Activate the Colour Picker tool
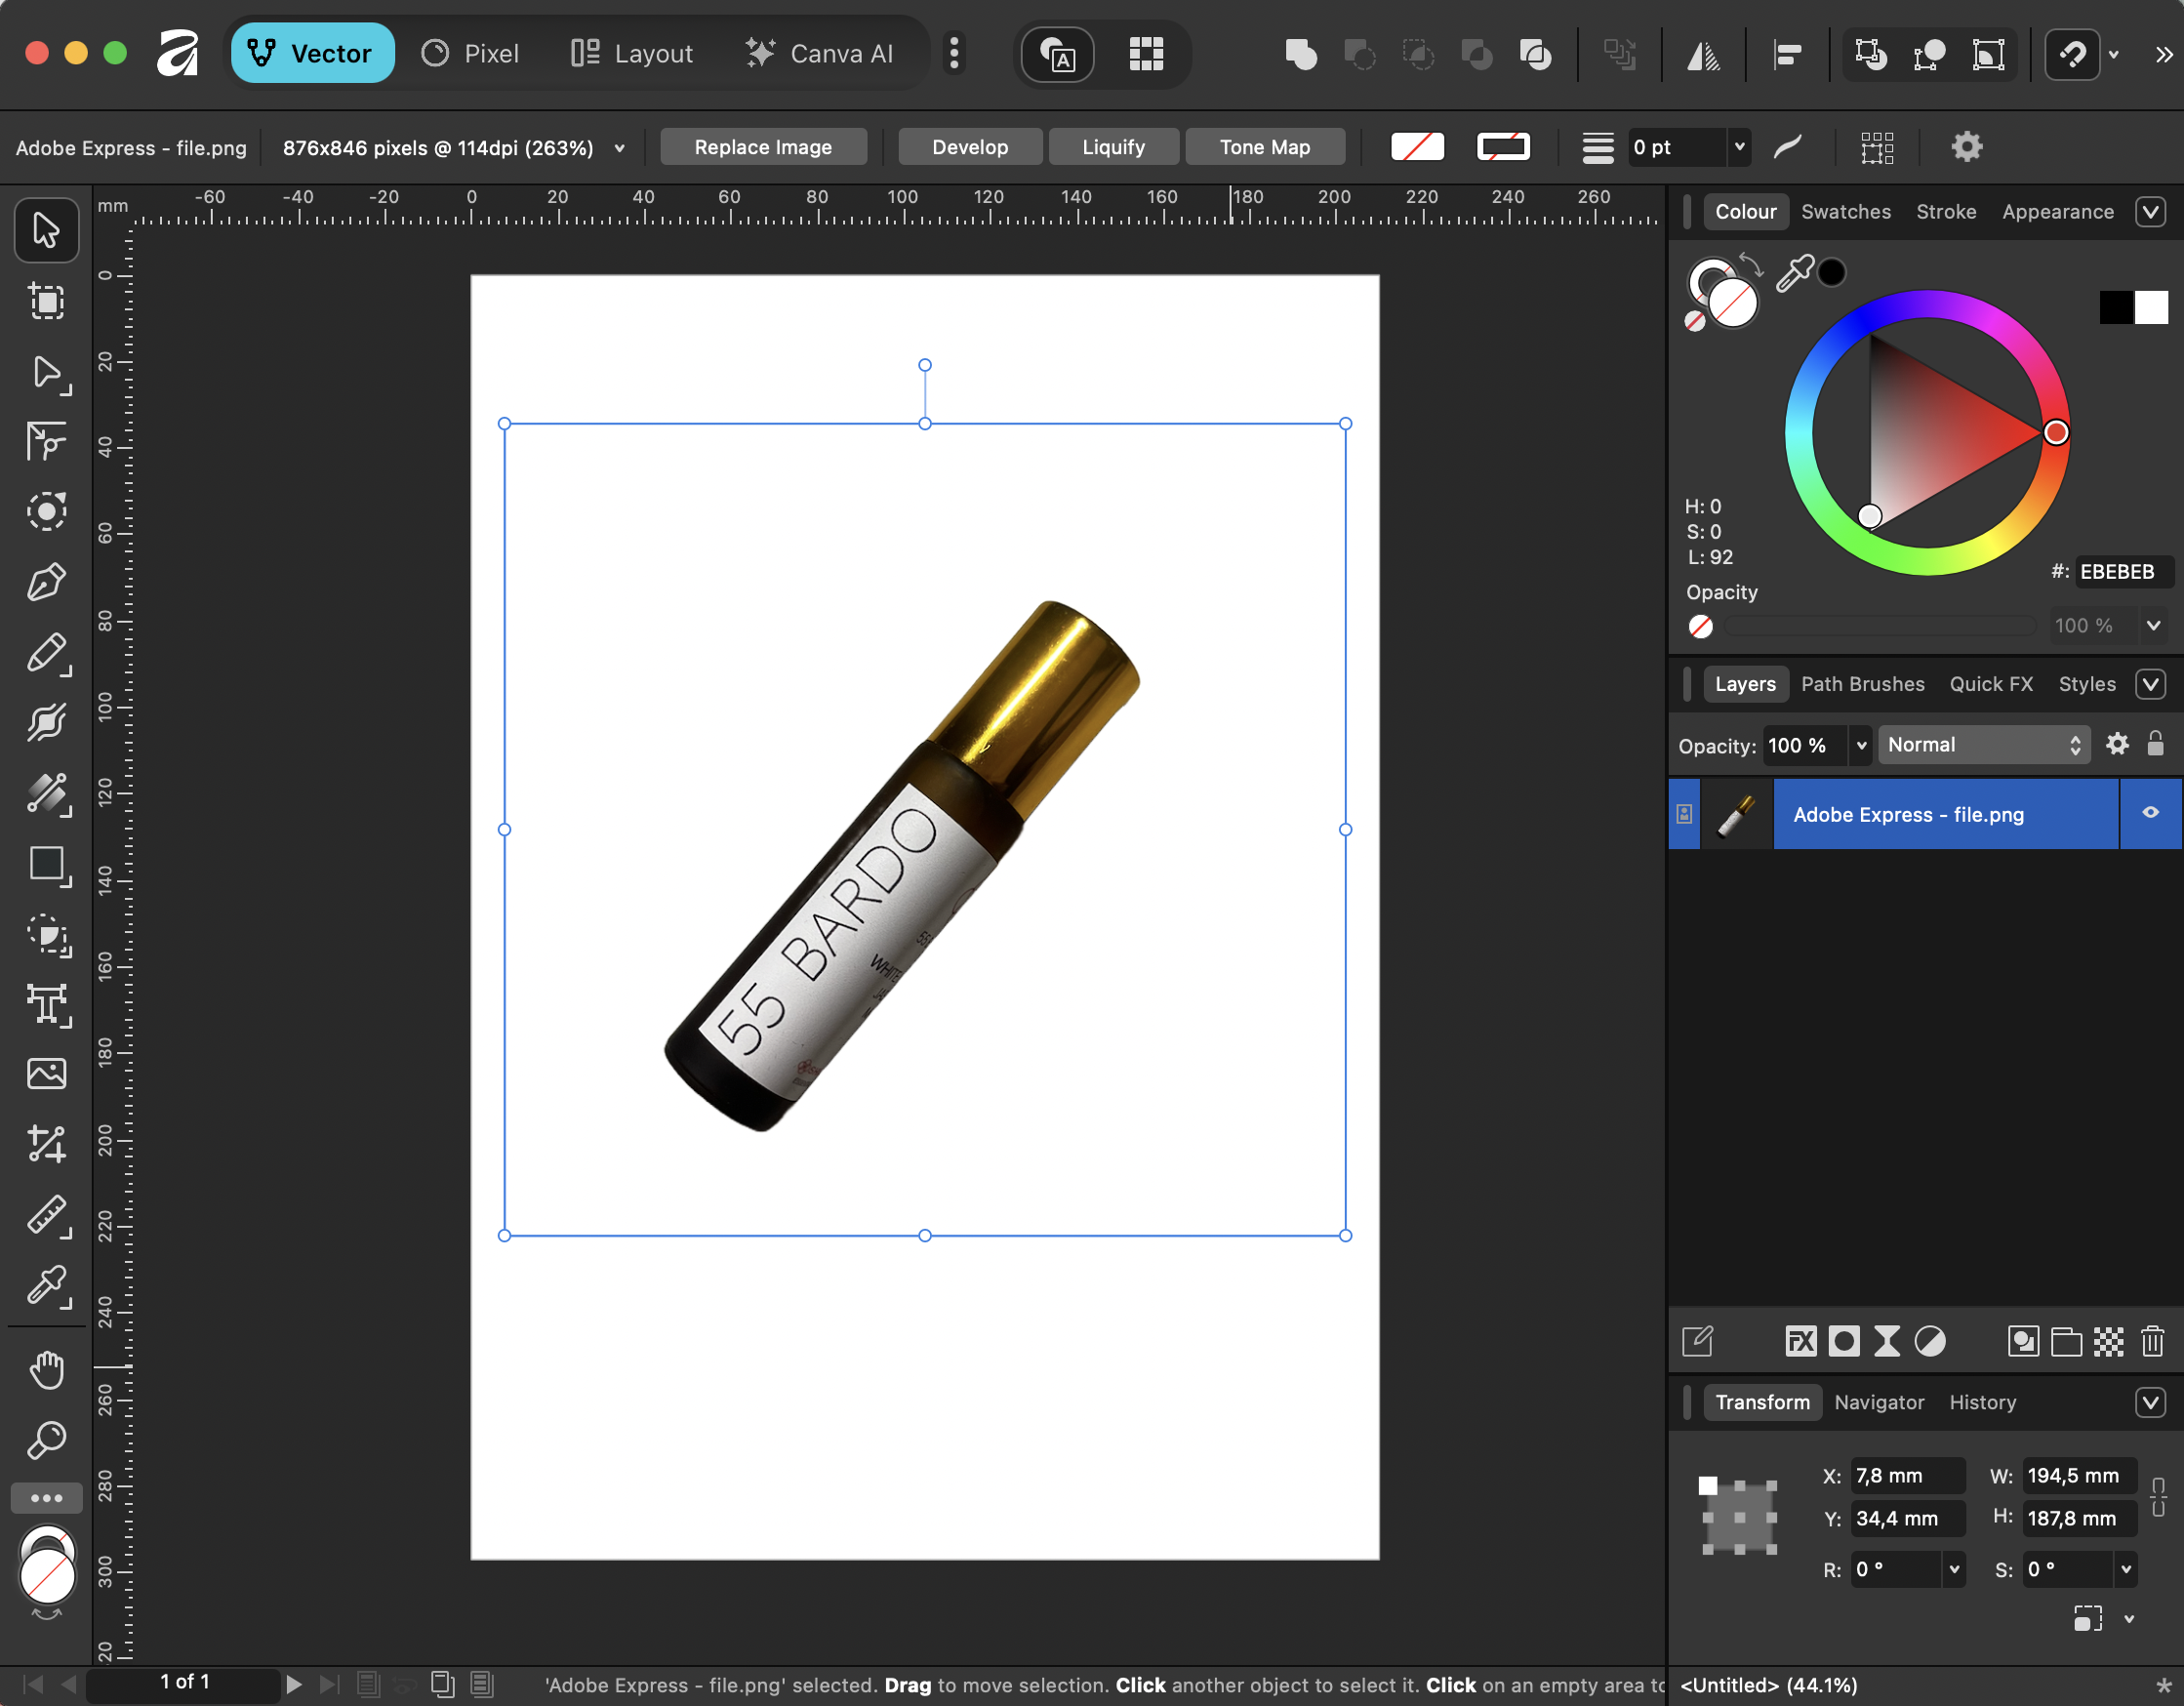 point(46,1288)
